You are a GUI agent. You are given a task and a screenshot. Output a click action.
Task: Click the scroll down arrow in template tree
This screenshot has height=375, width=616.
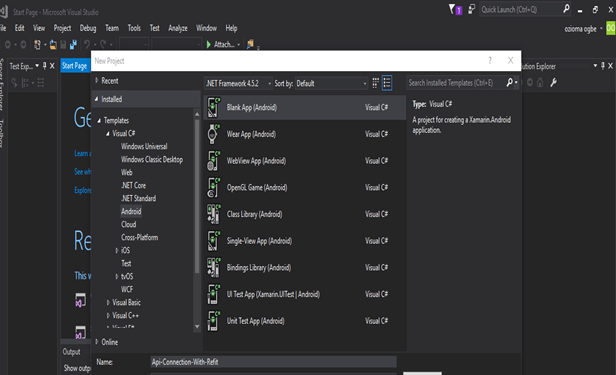coord(197,327)
